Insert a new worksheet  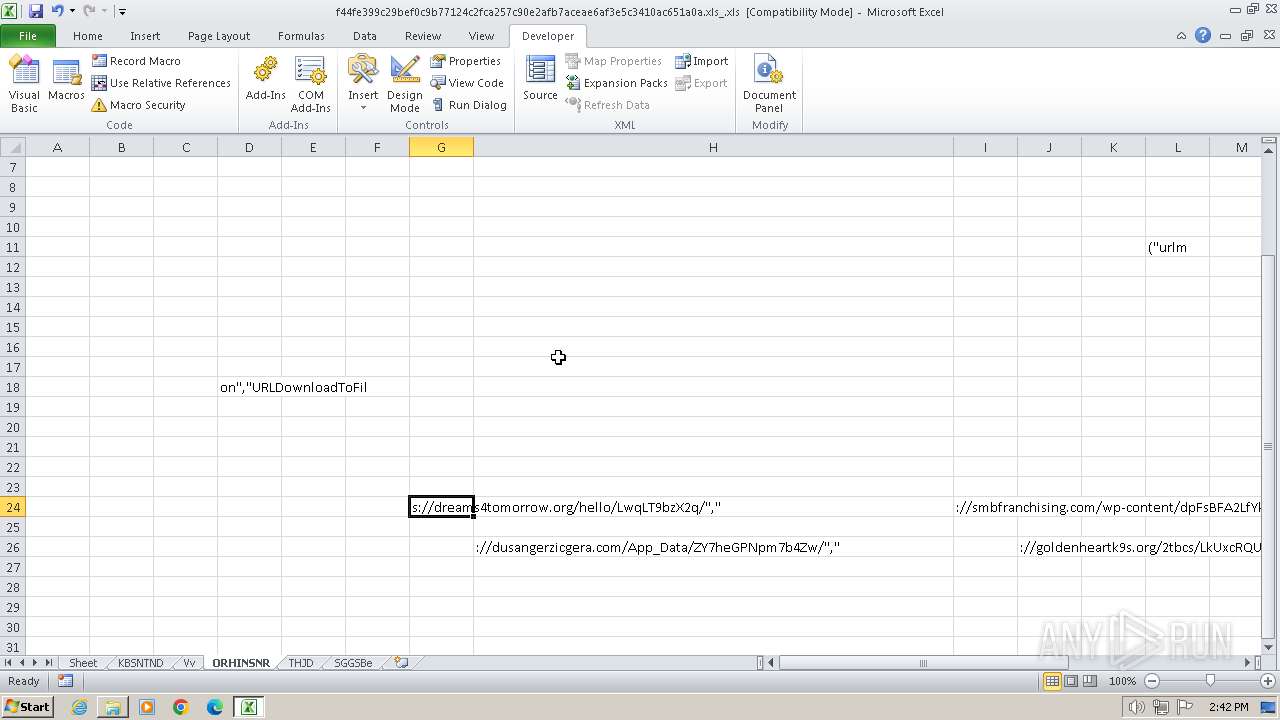401,663
